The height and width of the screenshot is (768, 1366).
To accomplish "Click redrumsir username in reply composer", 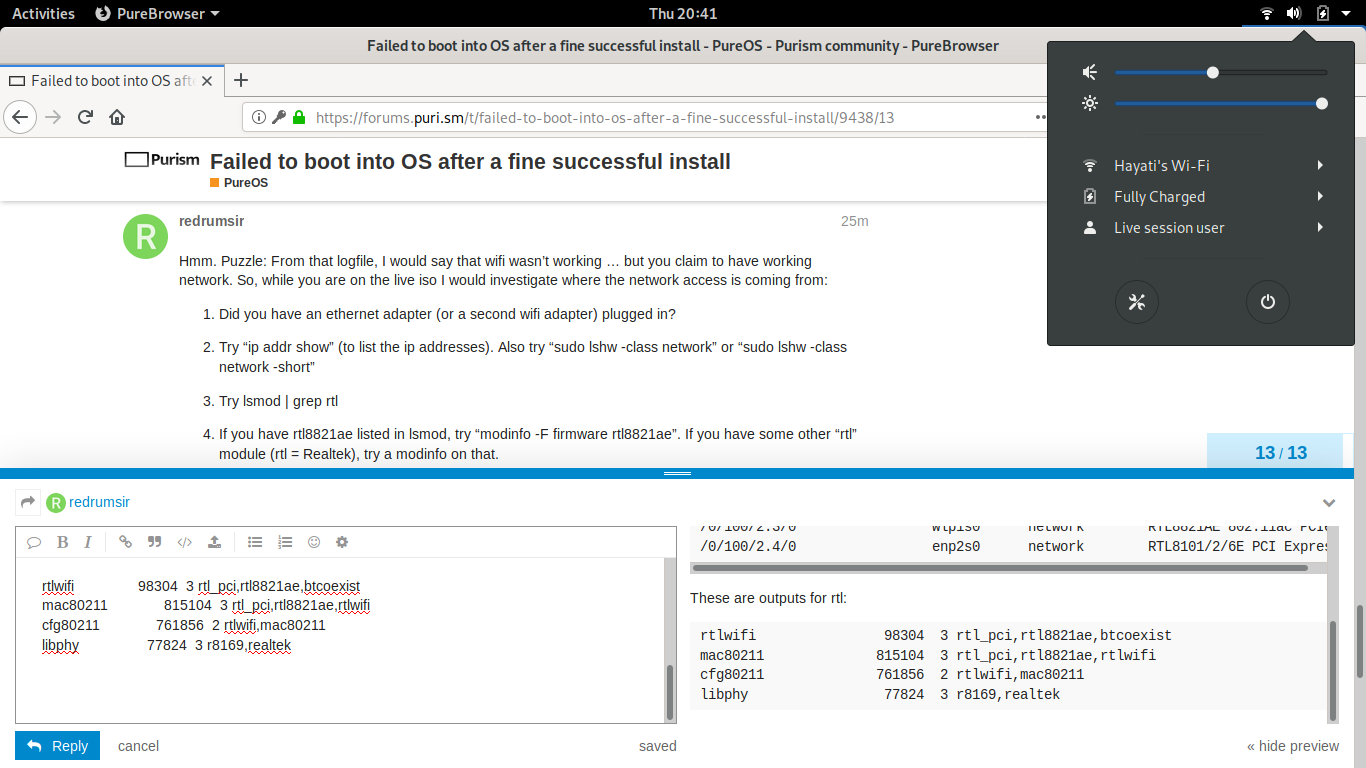I will point(99,502).
